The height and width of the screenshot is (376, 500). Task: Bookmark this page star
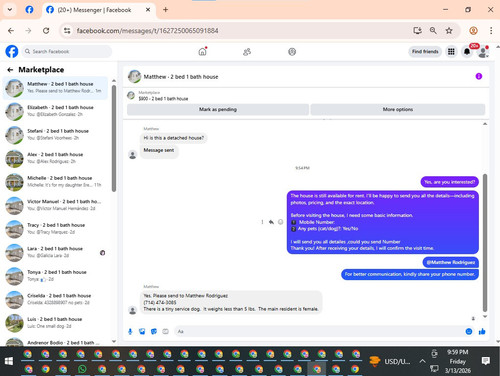pos(449,31)
